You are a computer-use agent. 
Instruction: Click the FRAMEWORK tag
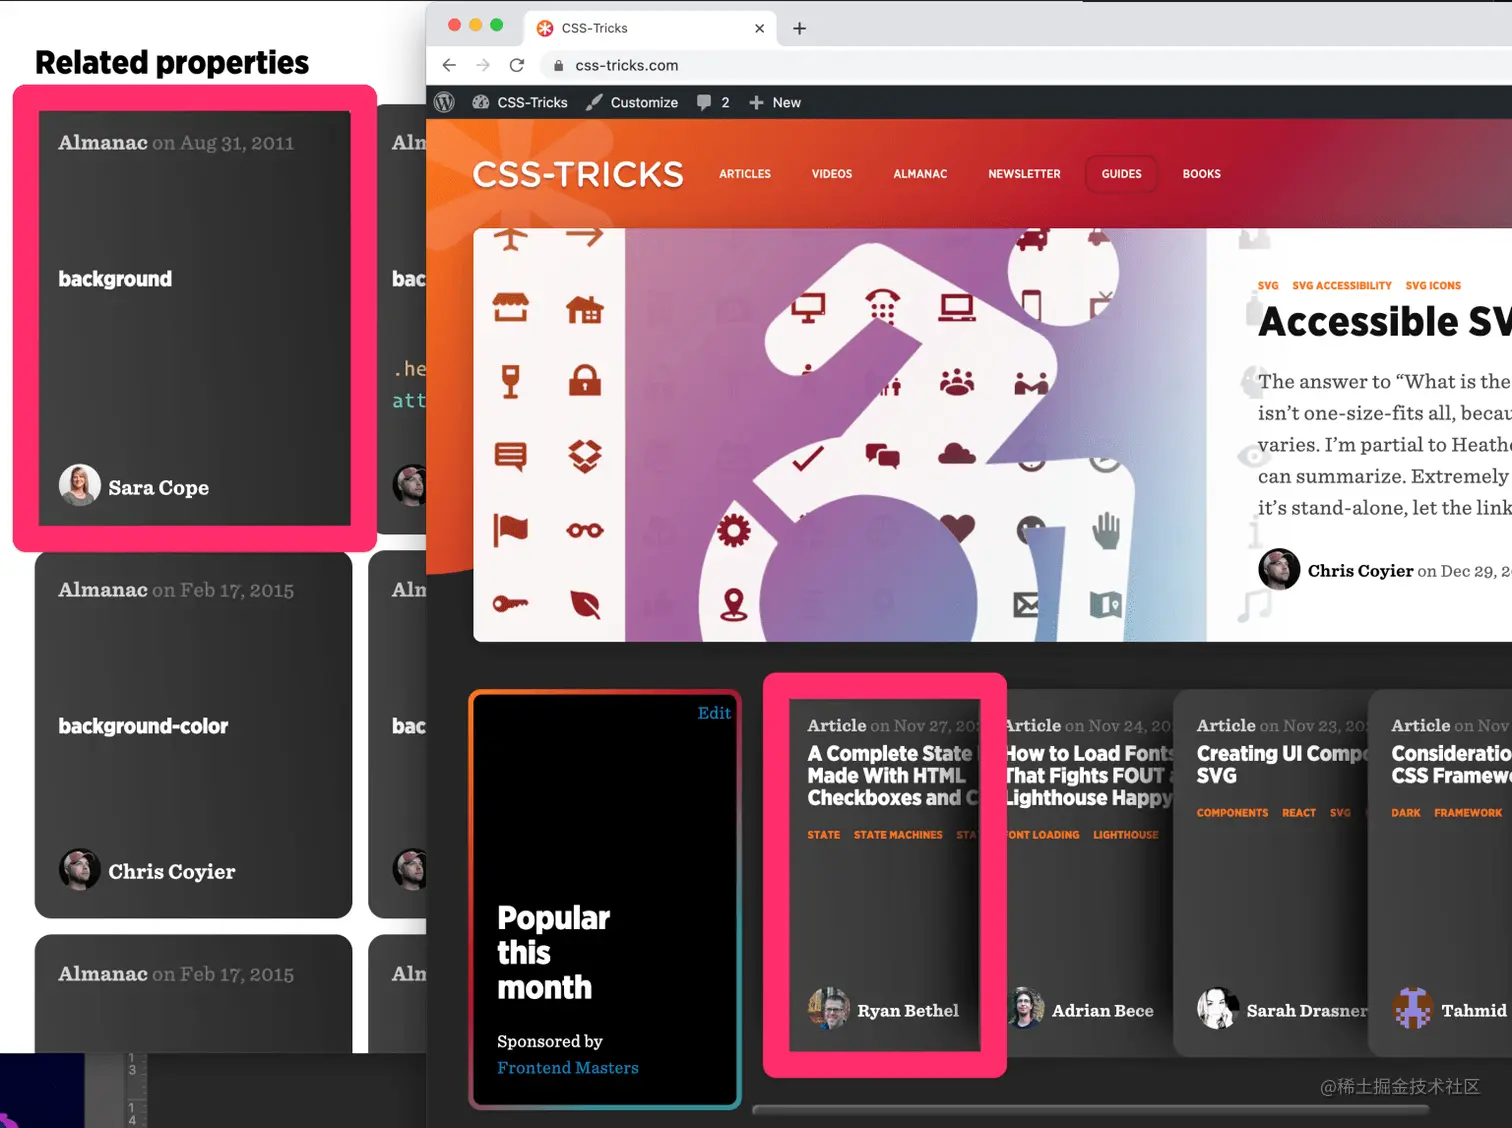pos(1468,813)
